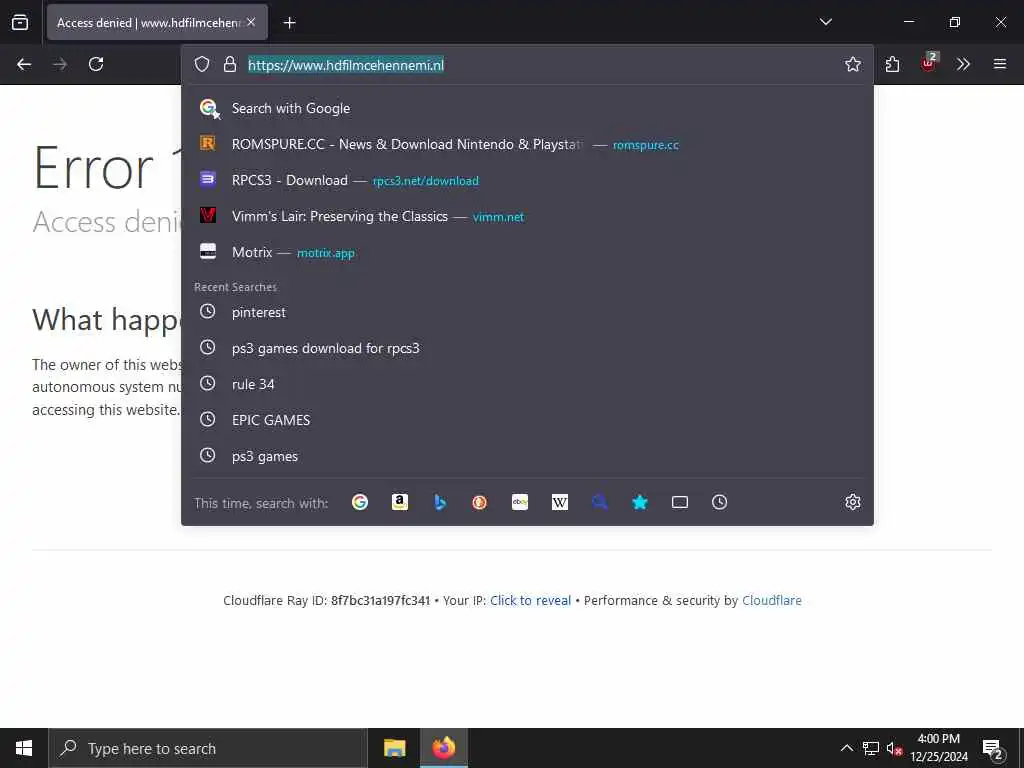Click the padlock site information icon
1024x768 pixels.
coord(230,64)
